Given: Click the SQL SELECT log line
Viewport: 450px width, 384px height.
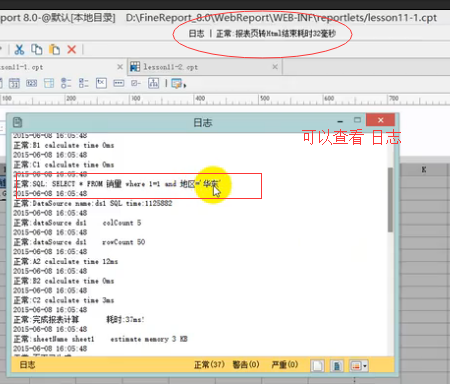Looking at the screenshot, I should tap(117, 184).
